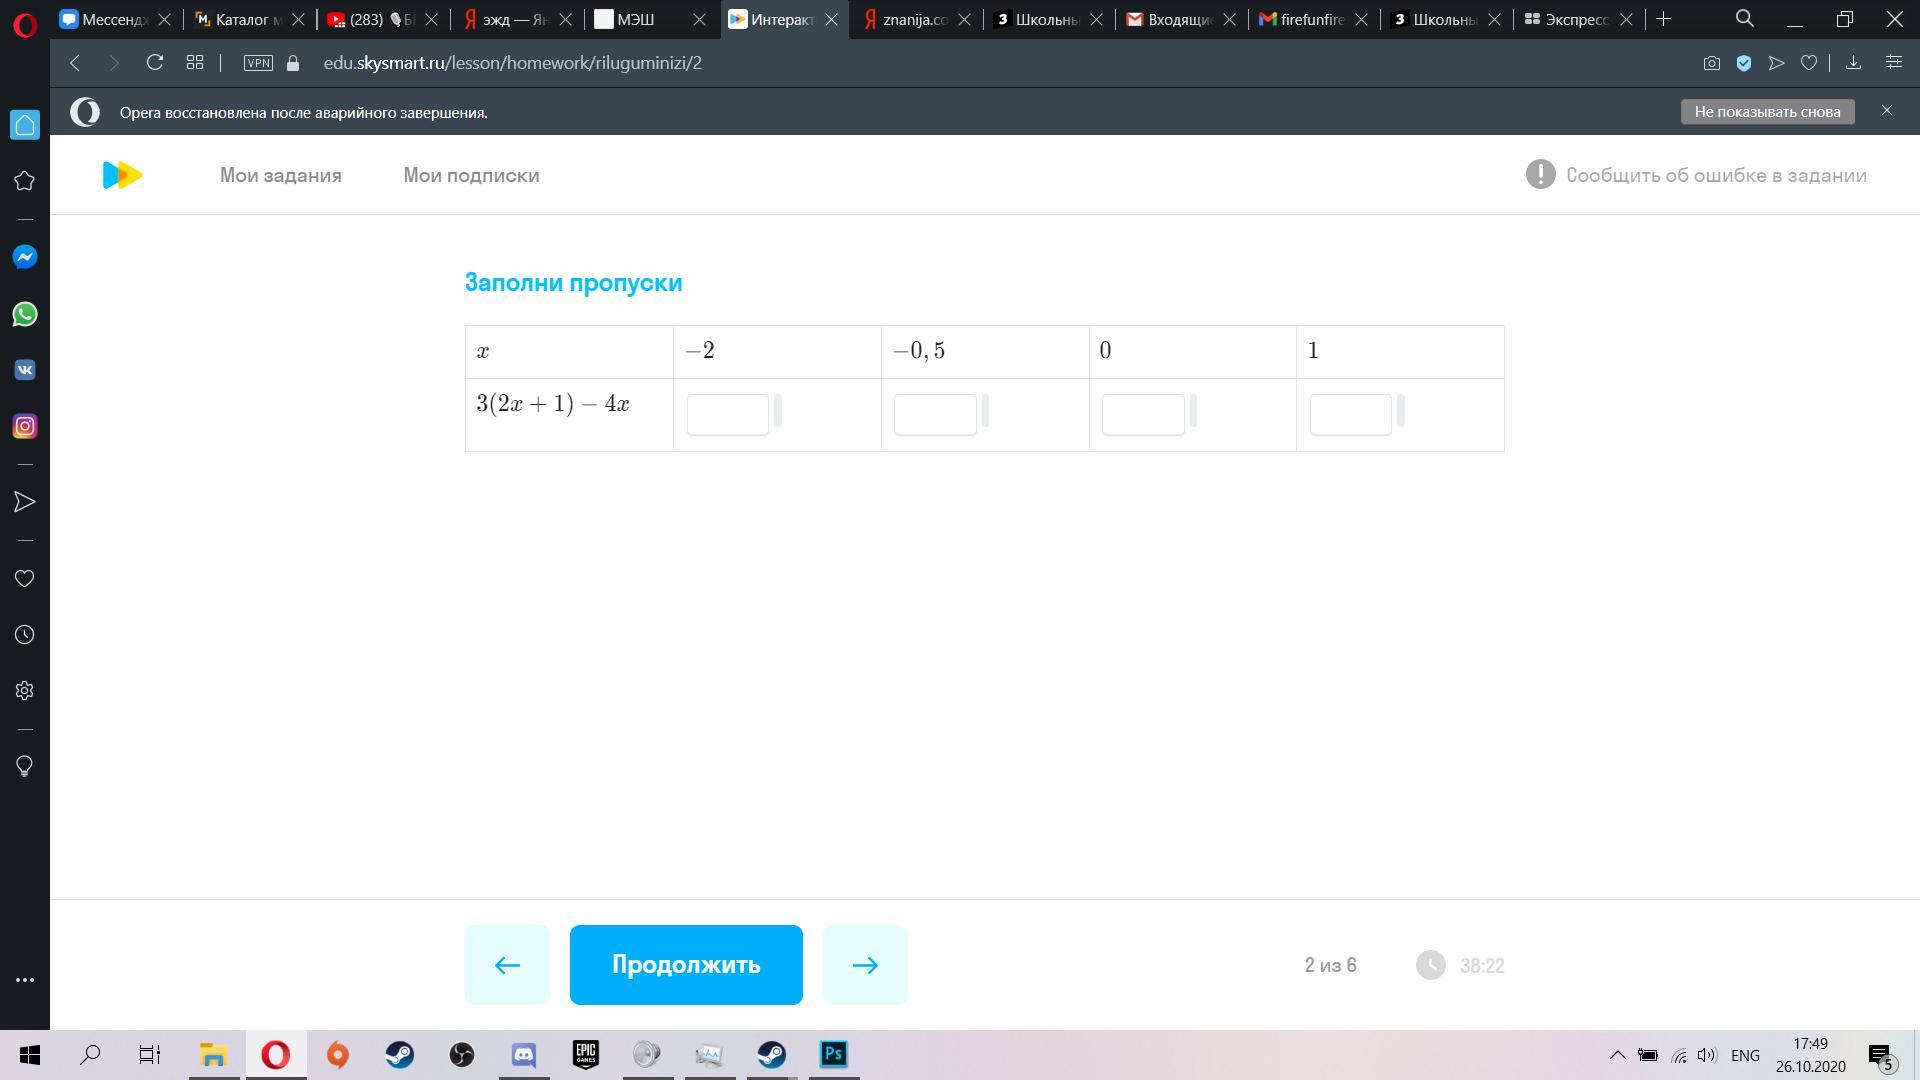Click Не показывать снова button
1920x1080 pixels.
click(x=1766, y=112)
